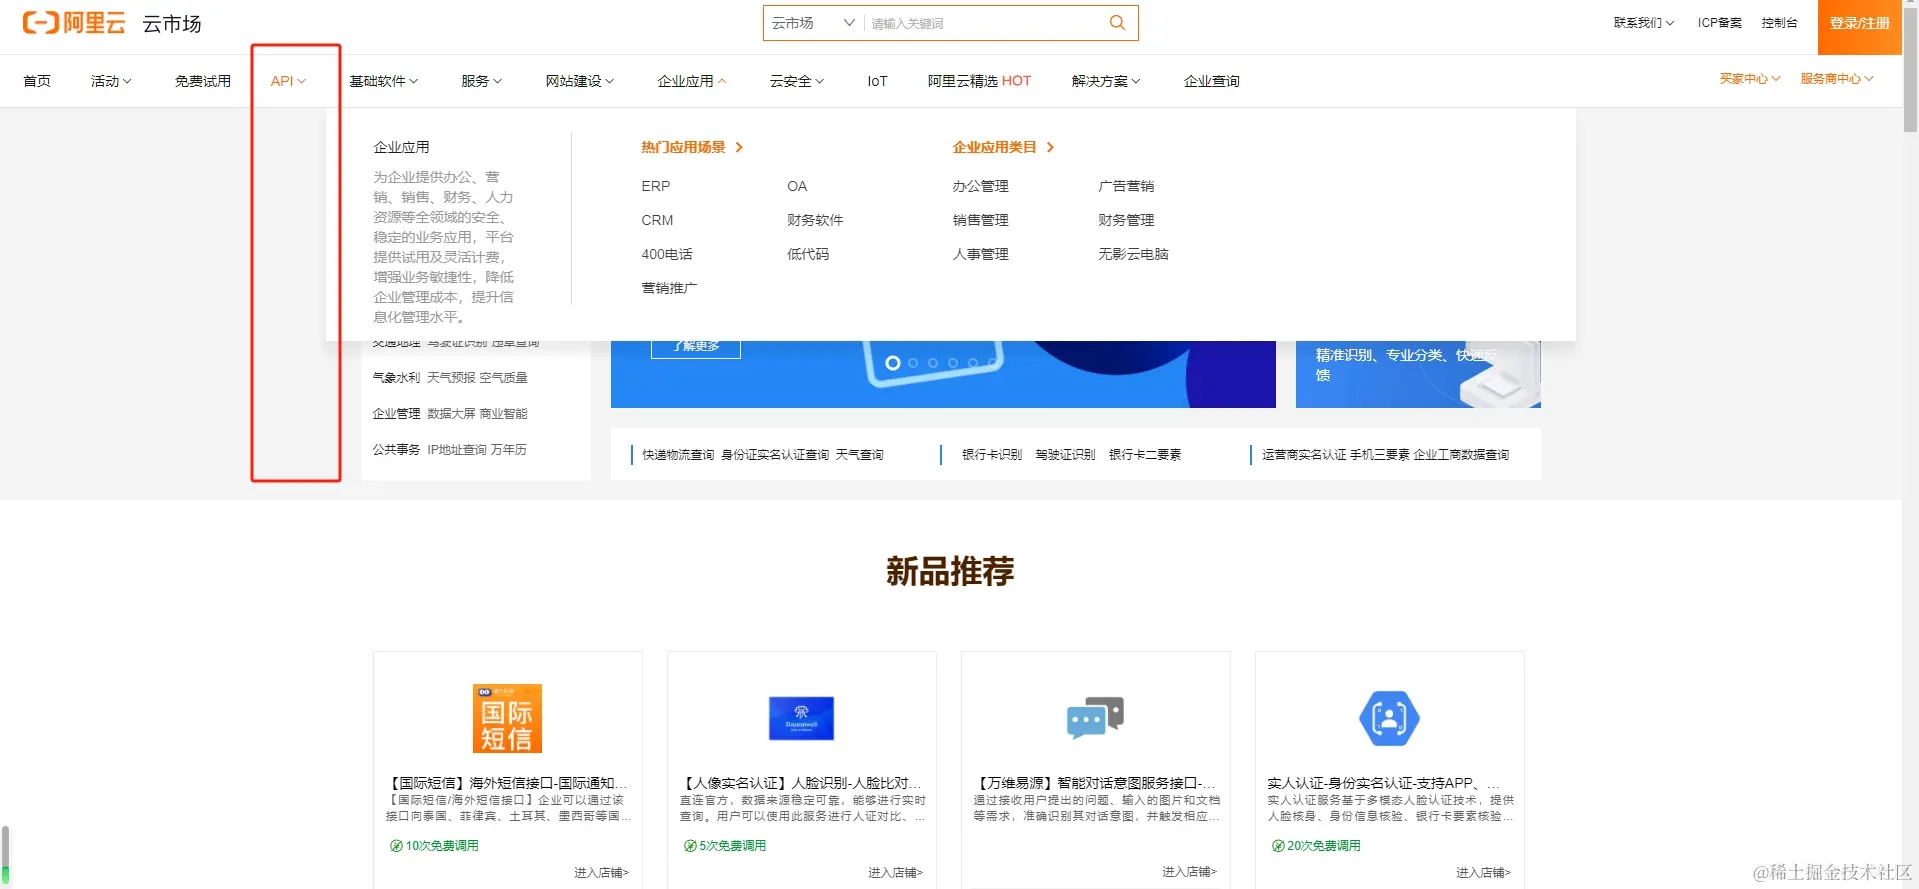
Task: Select ERP in the dropdown panel
Action: pos(656,186)
